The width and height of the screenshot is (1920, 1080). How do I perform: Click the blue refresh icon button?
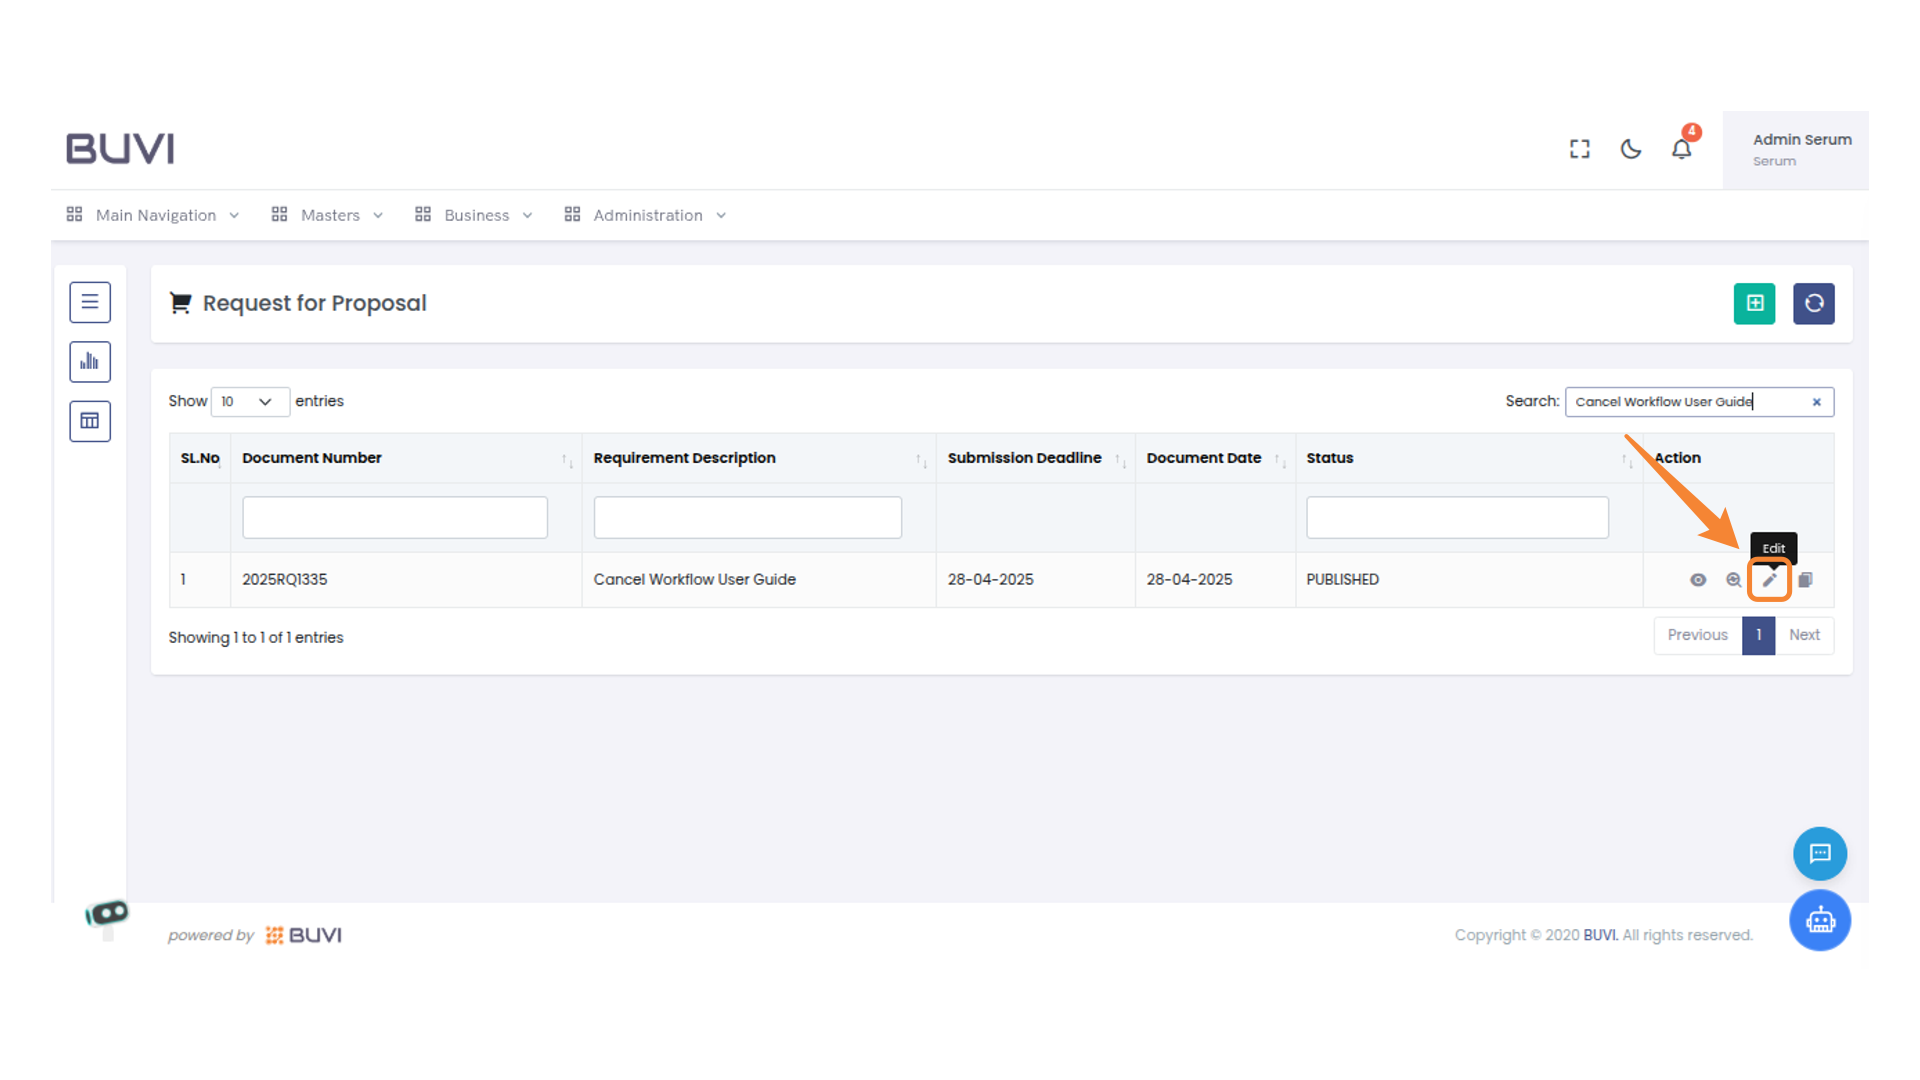pyautogui.click(x=1813, y=303)
